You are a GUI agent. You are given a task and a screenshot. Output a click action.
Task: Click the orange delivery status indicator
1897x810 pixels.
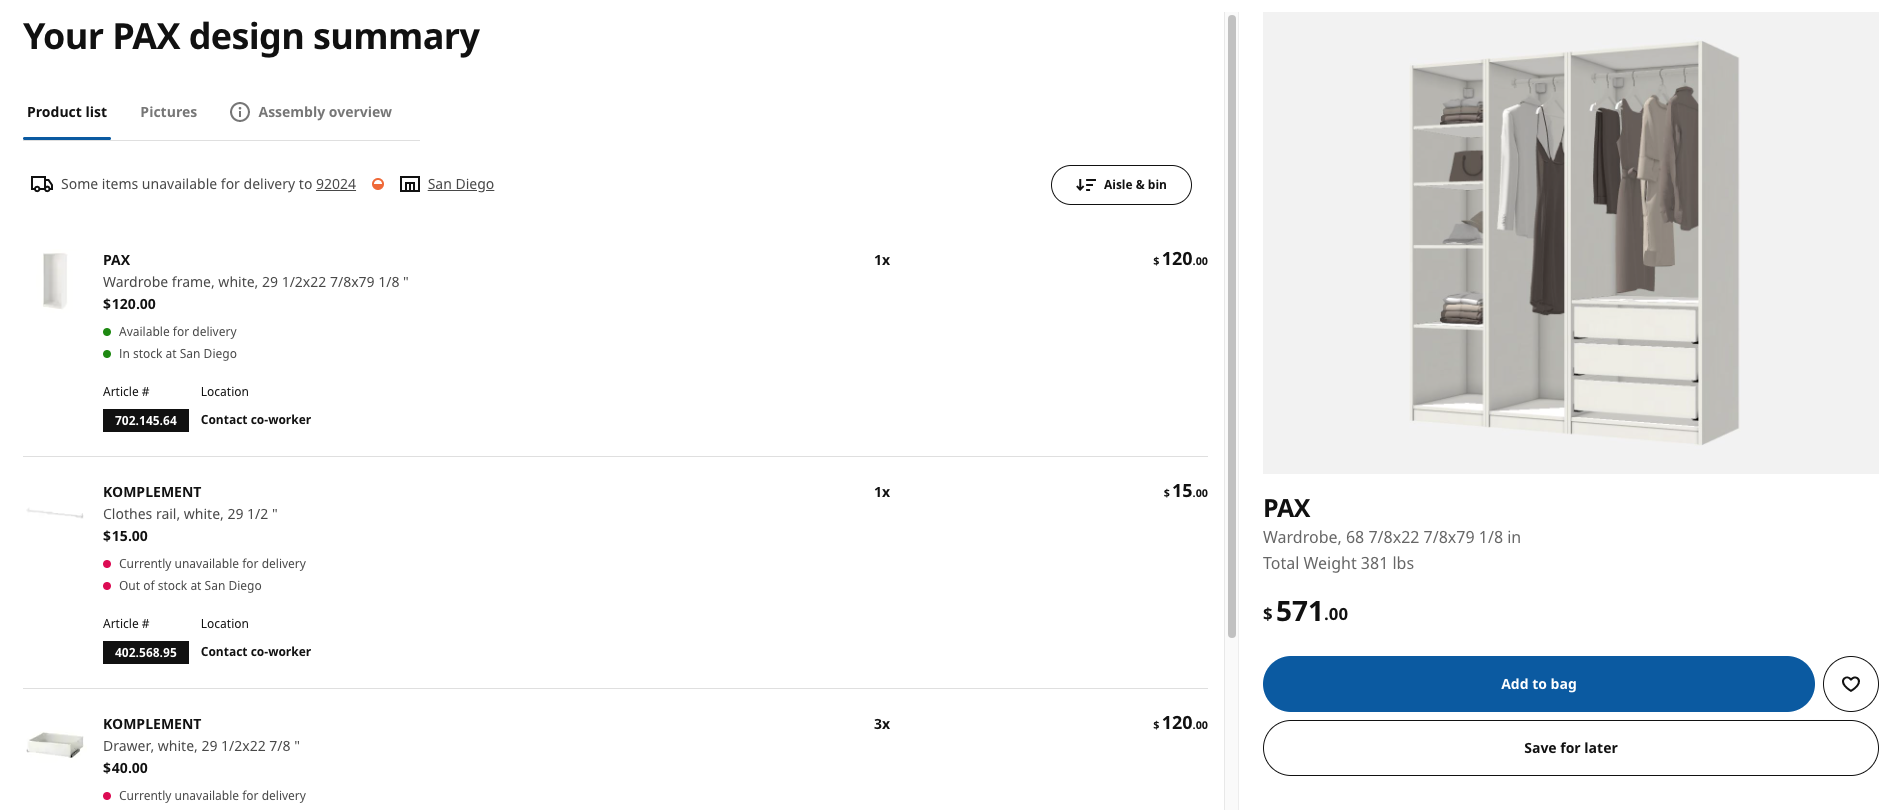click(x=378, y=184)
